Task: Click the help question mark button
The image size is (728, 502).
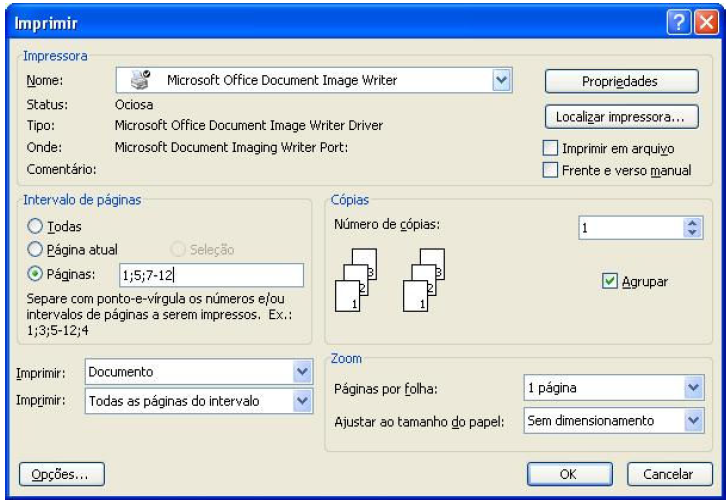Action: tap(677, 21)
